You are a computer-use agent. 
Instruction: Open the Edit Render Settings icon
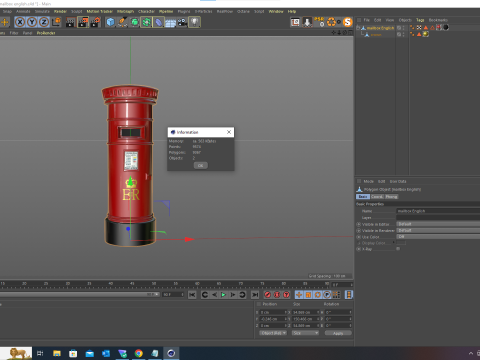coord(95,22)
